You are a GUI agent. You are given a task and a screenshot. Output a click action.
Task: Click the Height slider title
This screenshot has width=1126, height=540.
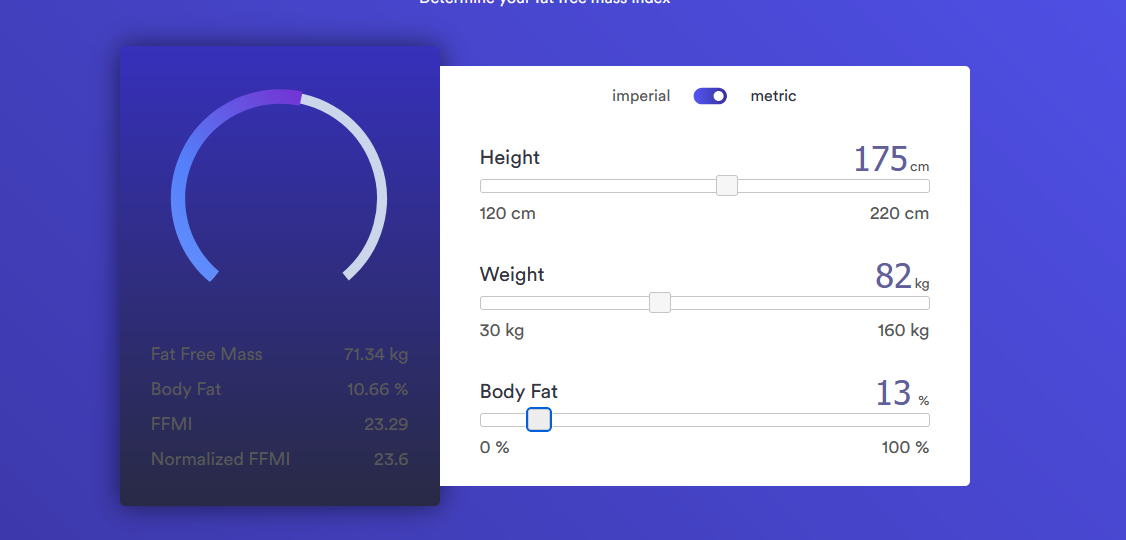coord(510,157)
